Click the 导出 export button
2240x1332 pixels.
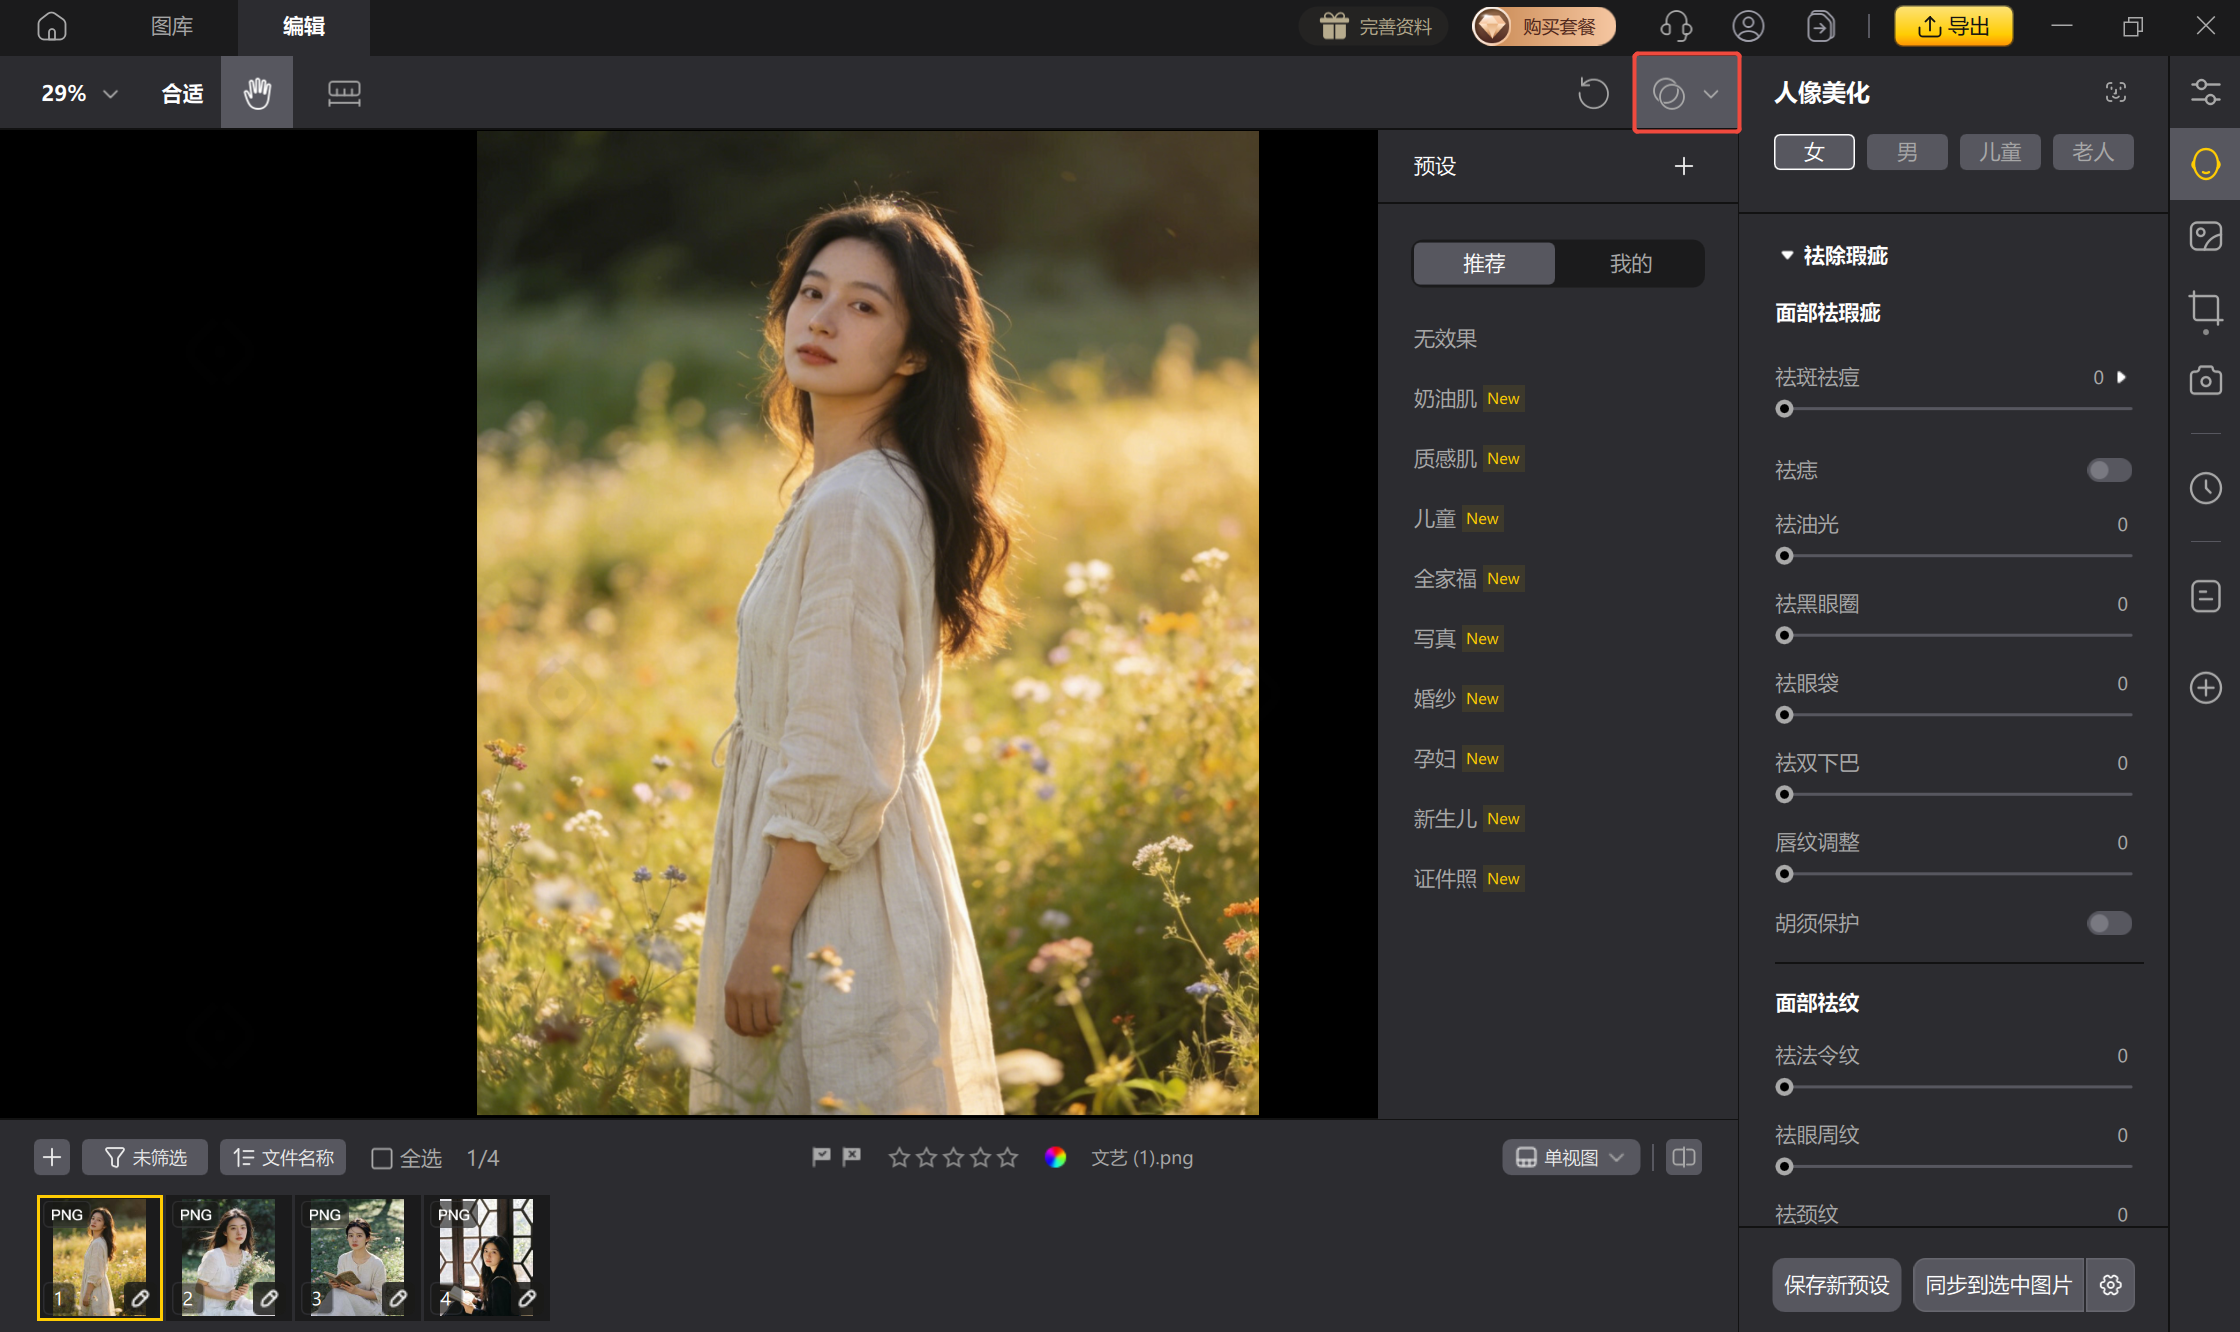(x=1953, y=26)
